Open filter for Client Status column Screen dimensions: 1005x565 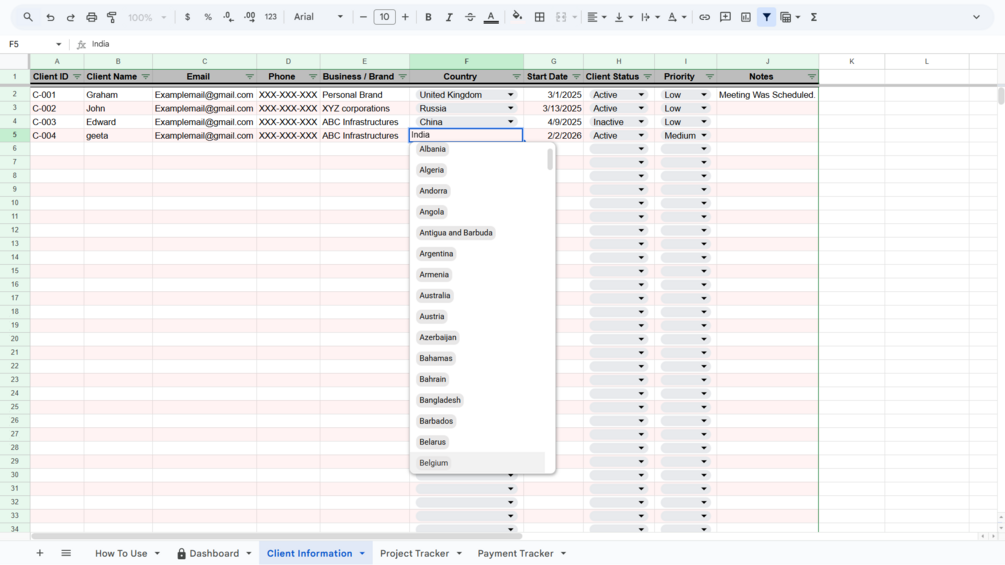647,77
